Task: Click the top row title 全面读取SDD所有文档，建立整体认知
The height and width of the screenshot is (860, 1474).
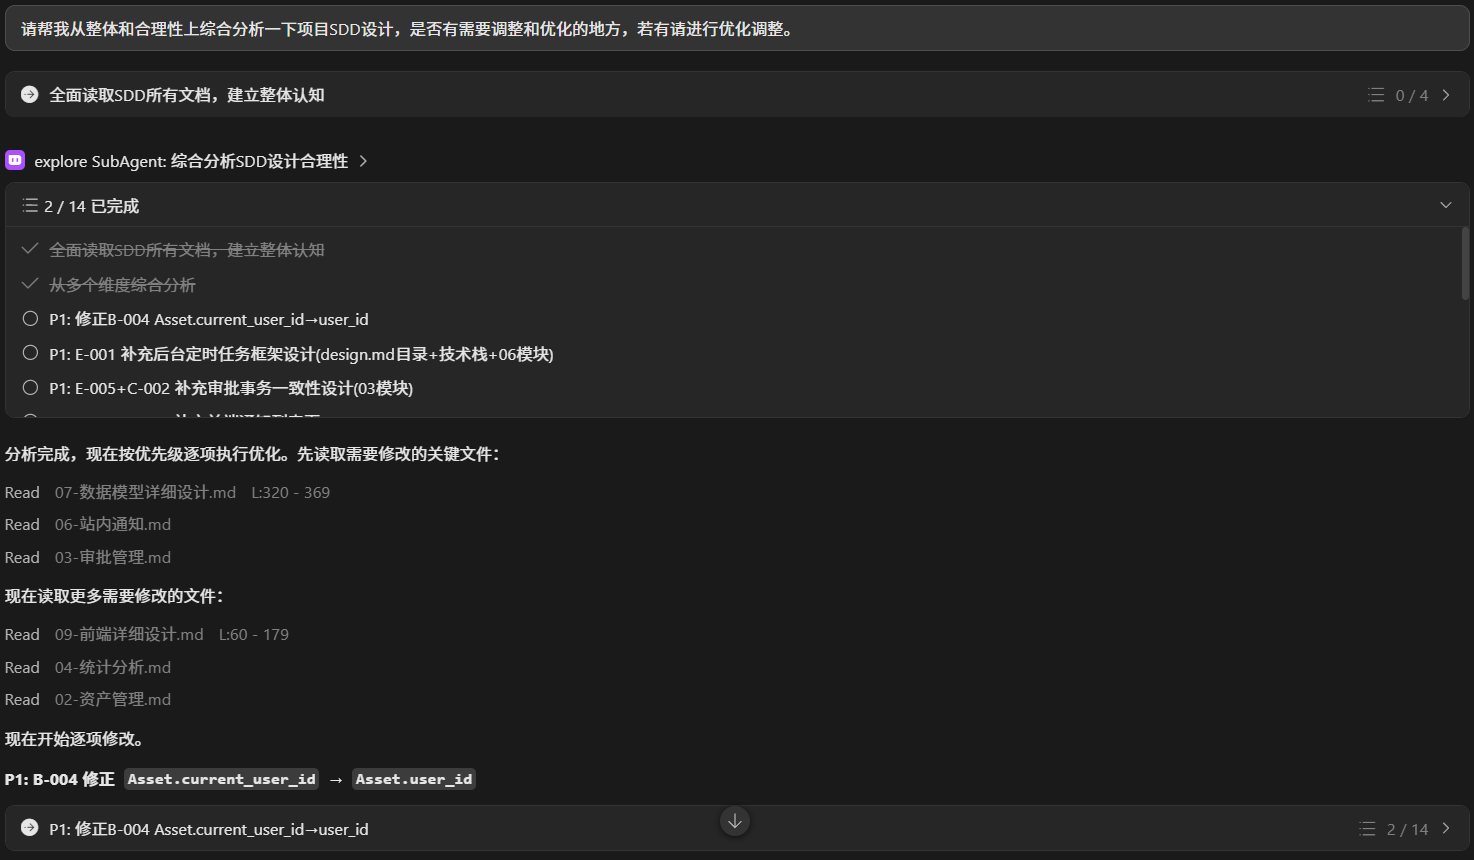Action: click(x=187, y=95)
